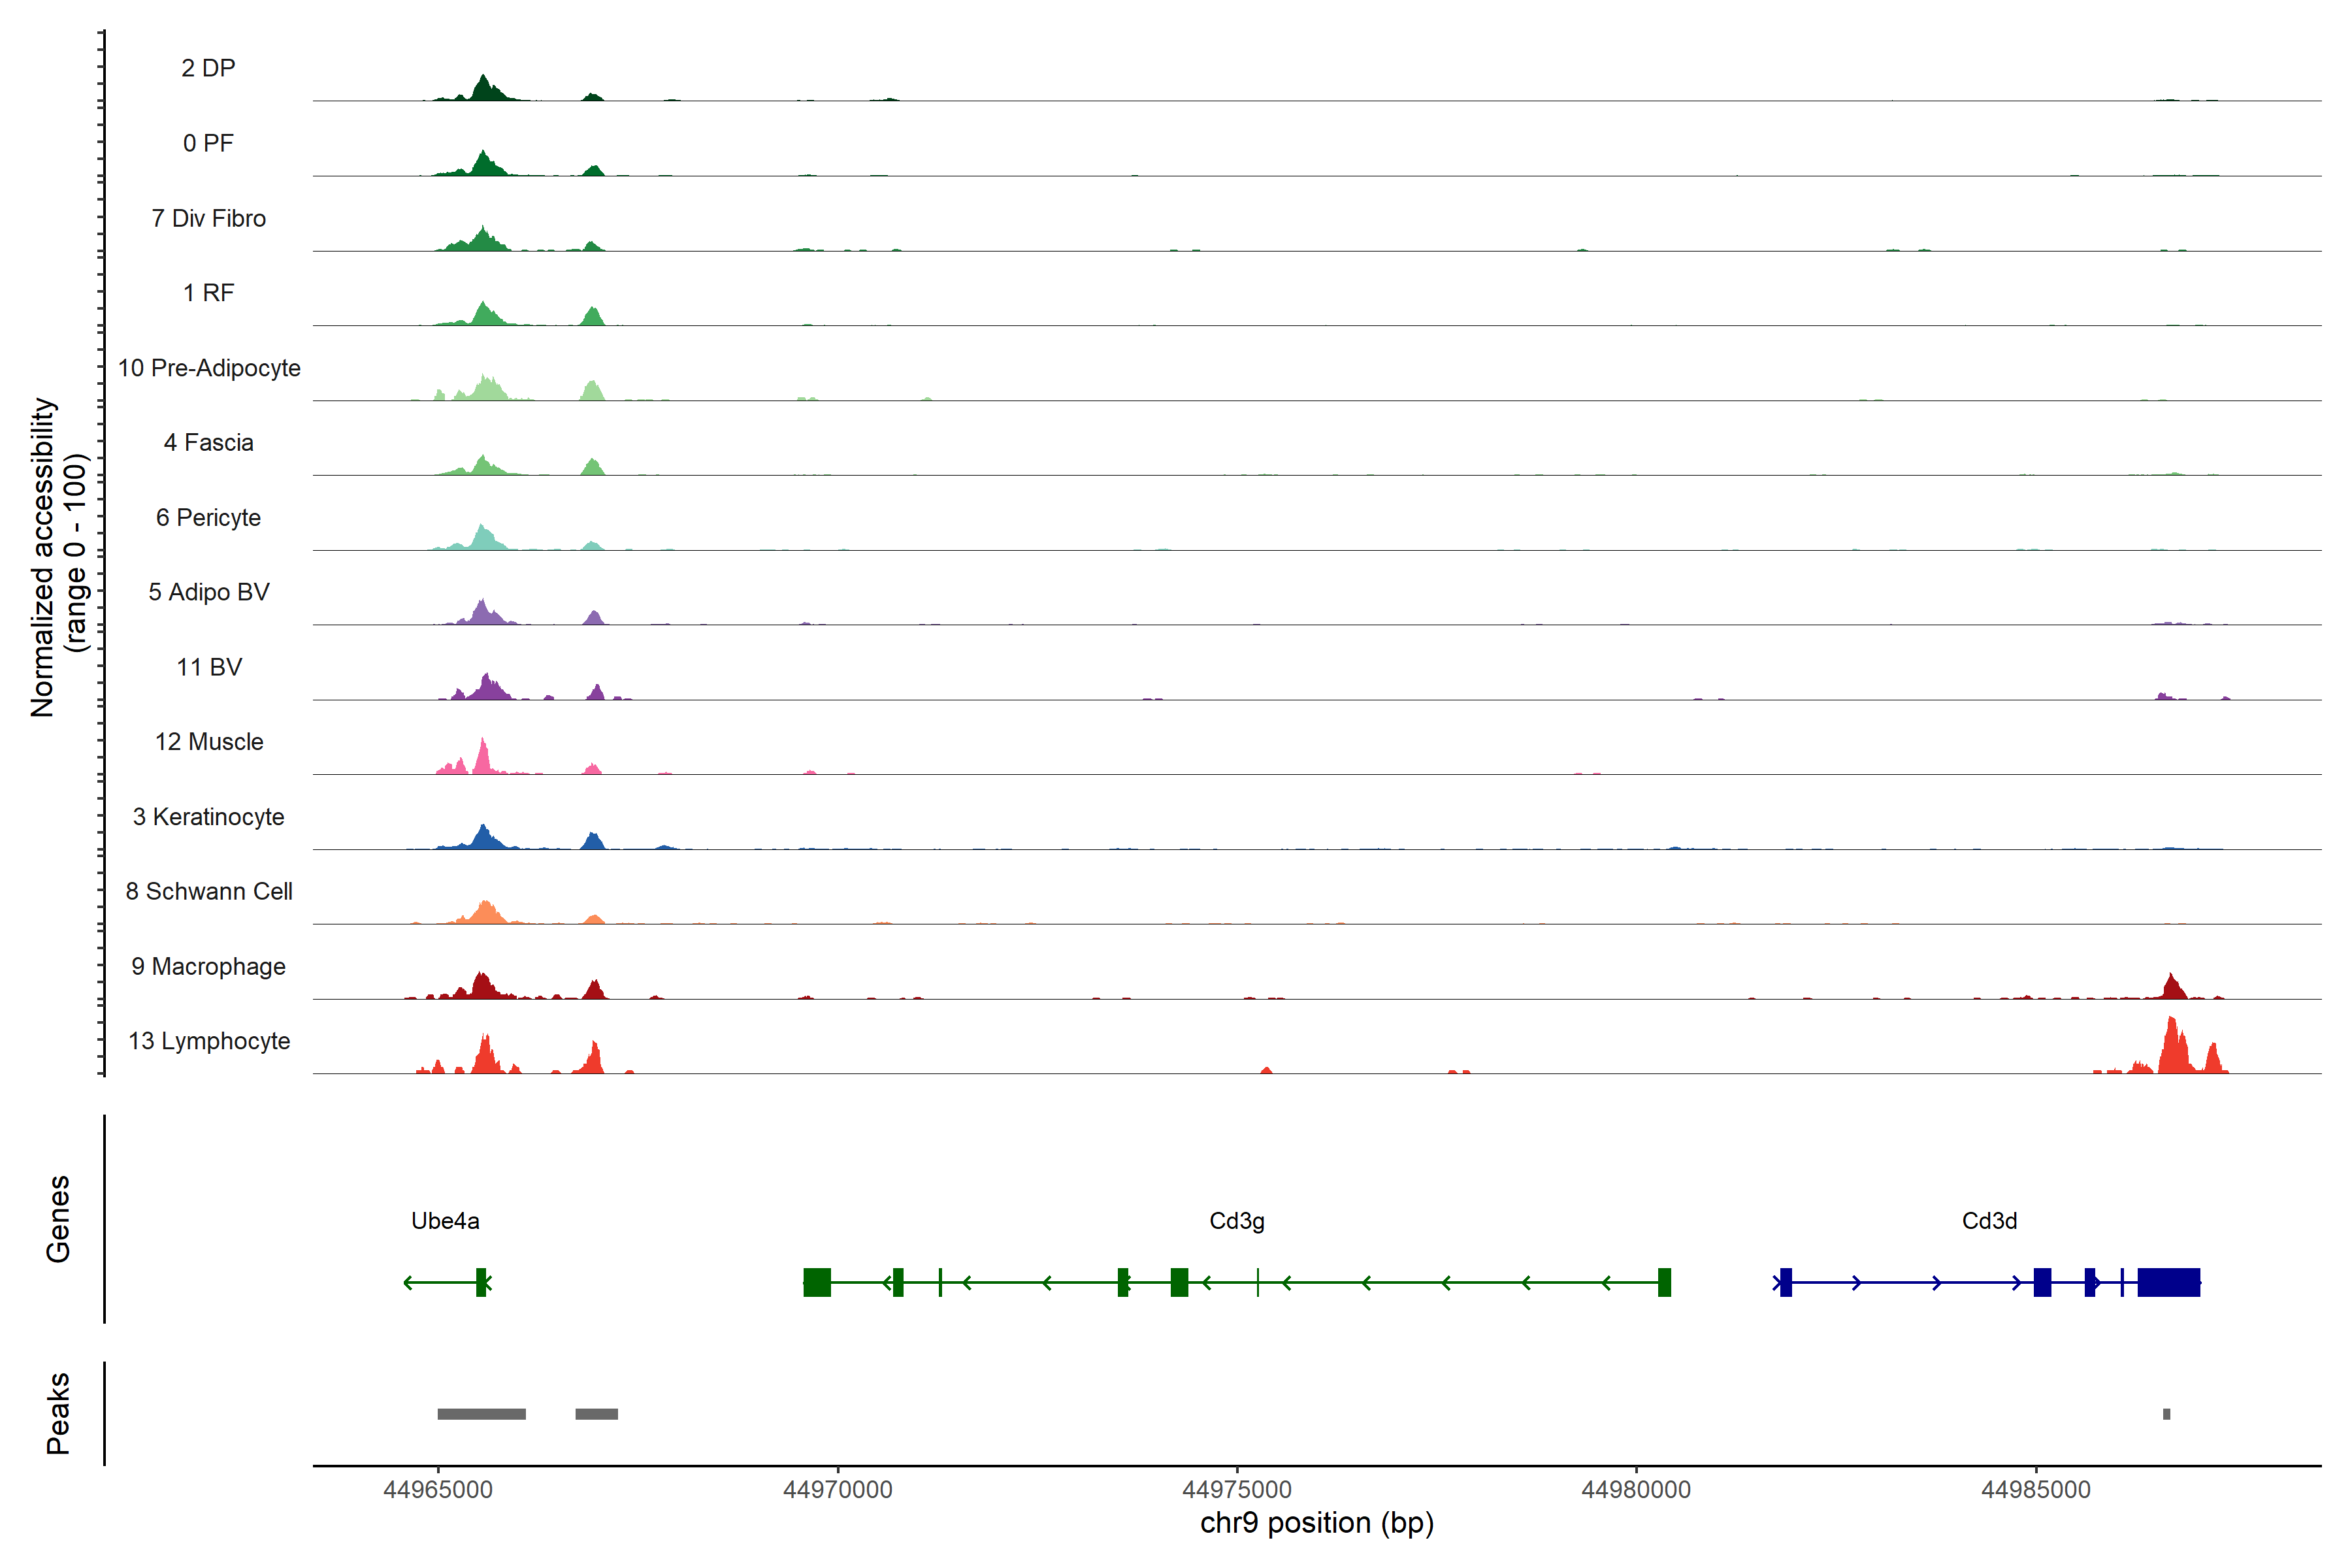Click the largest gray peak bar
Screen dimensions: 2352x1568
tap(481, 1414)
